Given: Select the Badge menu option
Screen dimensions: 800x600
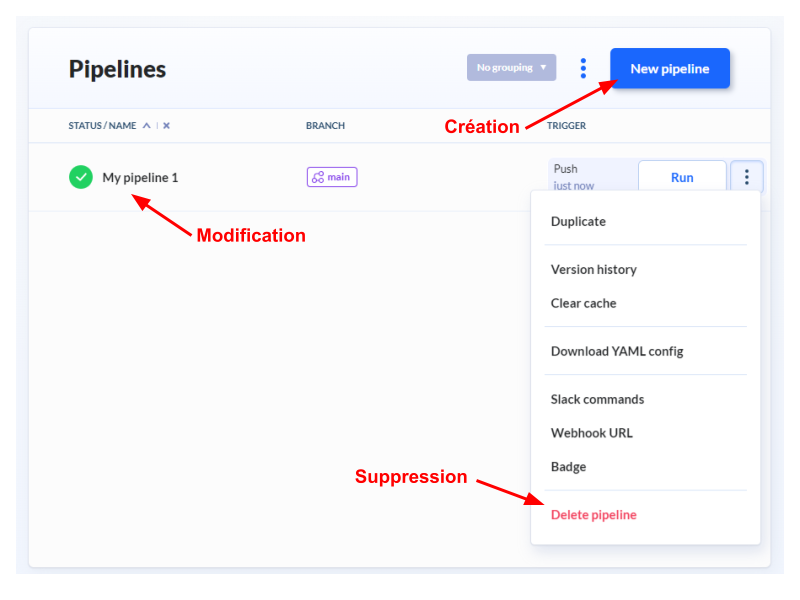Looking at the screenshot, I should (568, 467).
